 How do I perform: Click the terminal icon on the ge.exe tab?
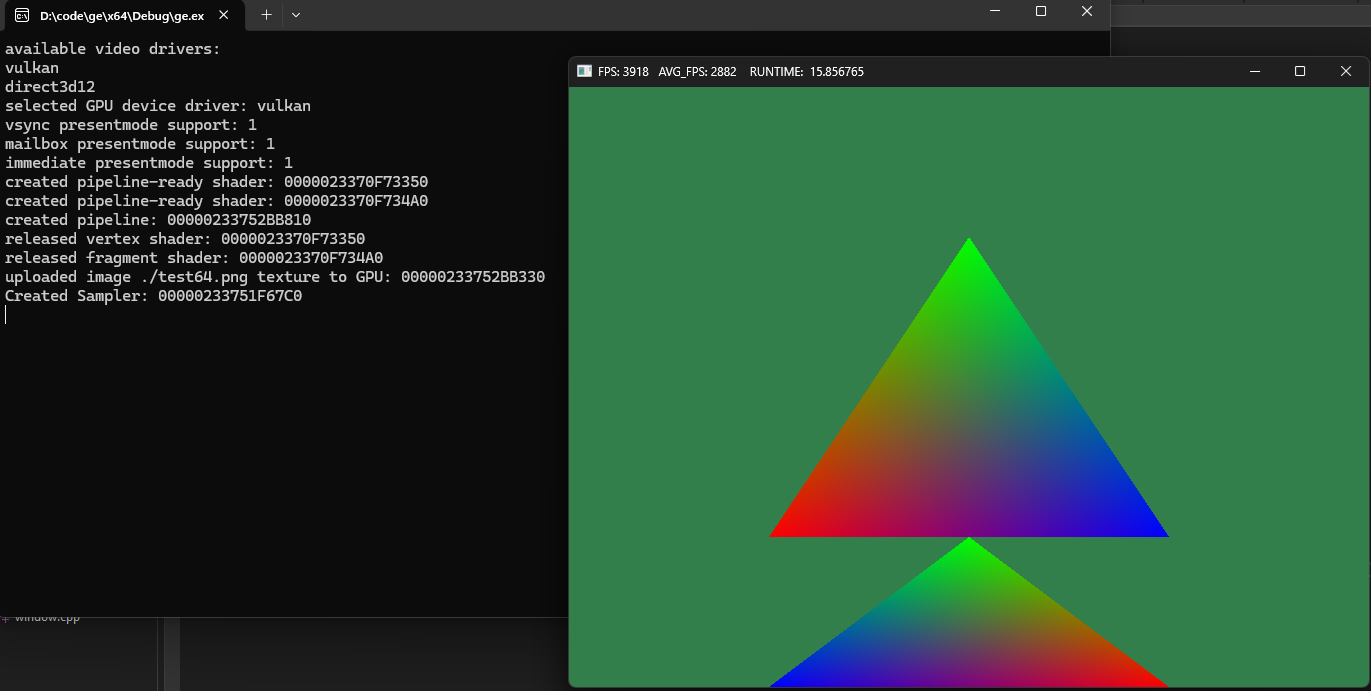coord(21,15)
